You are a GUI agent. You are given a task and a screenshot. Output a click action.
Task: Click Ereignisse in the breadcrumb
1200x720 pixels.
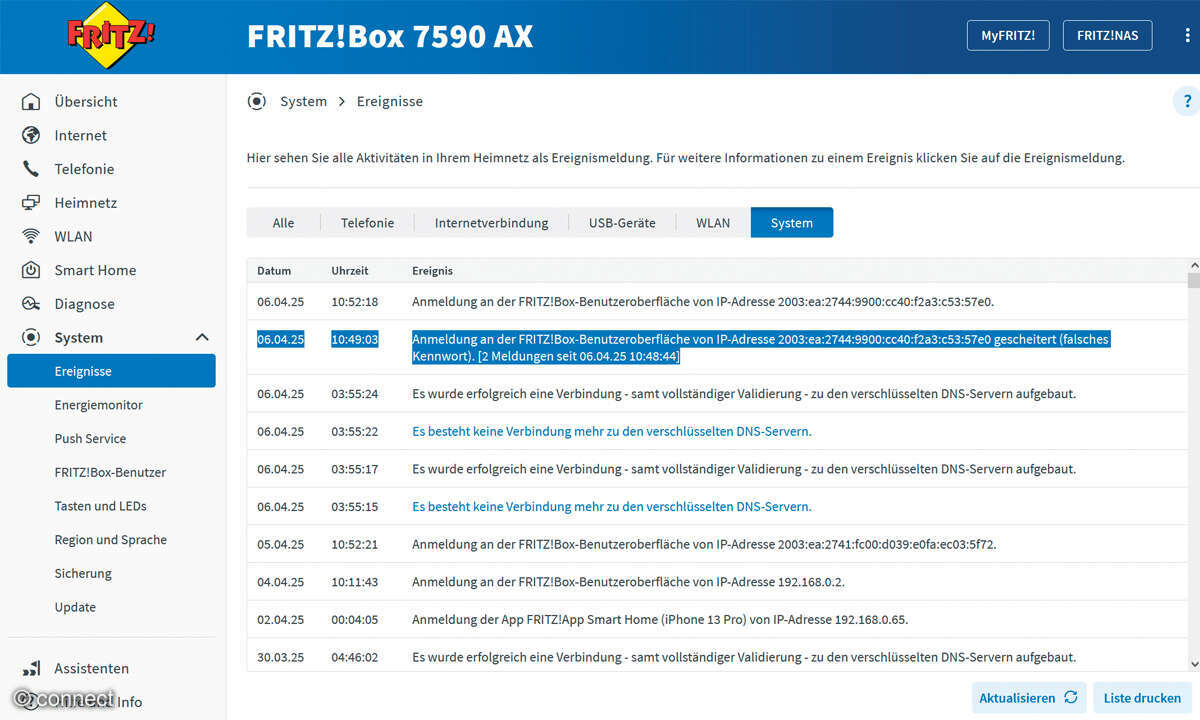390,101
